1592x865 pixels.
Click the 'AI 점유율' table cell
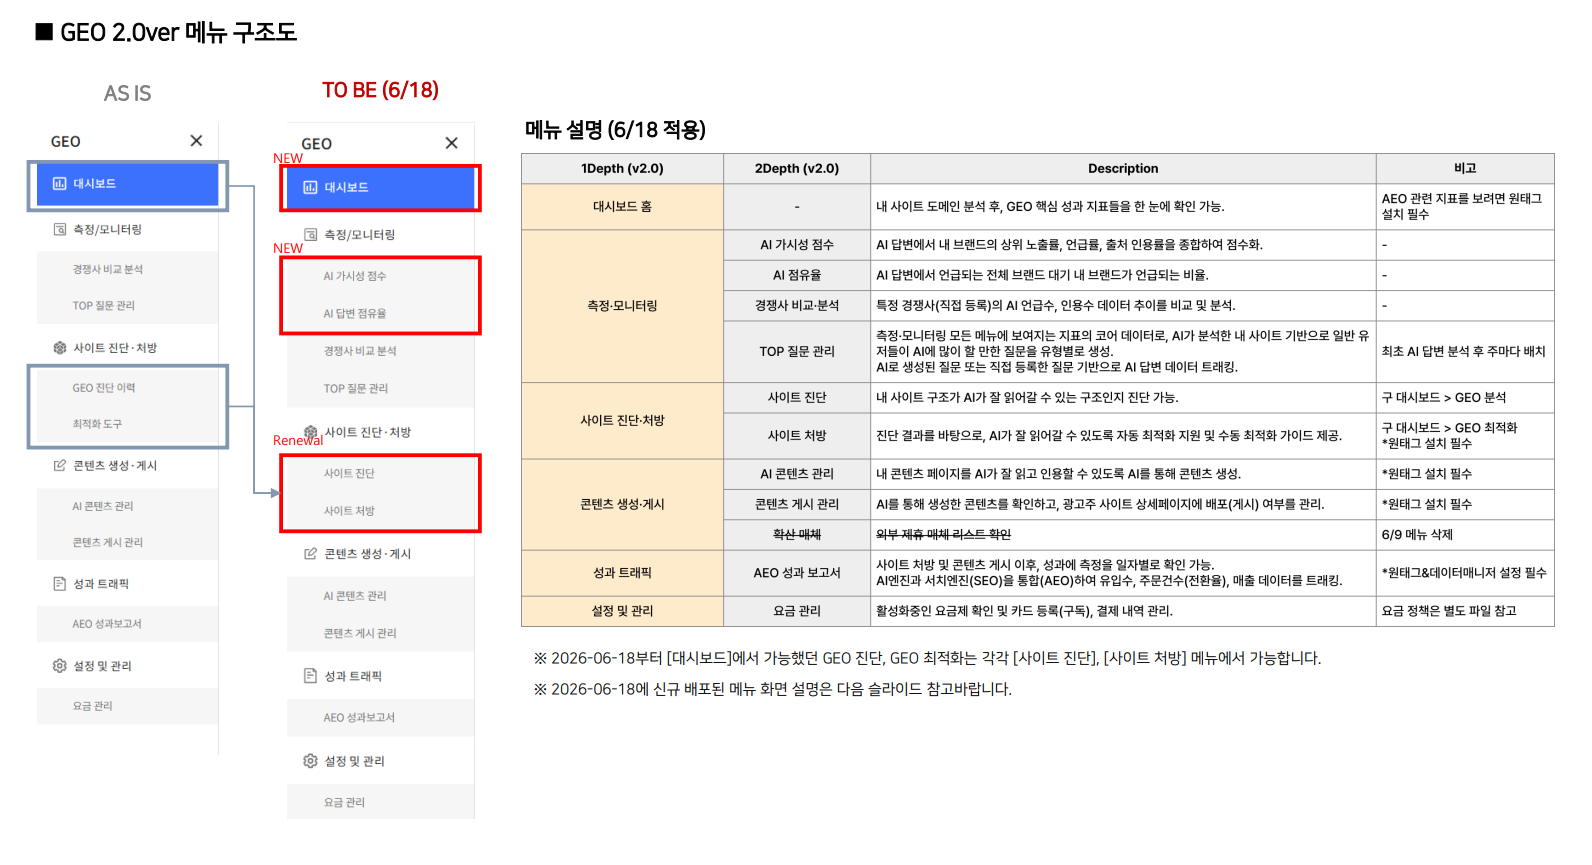coord(797,275)
